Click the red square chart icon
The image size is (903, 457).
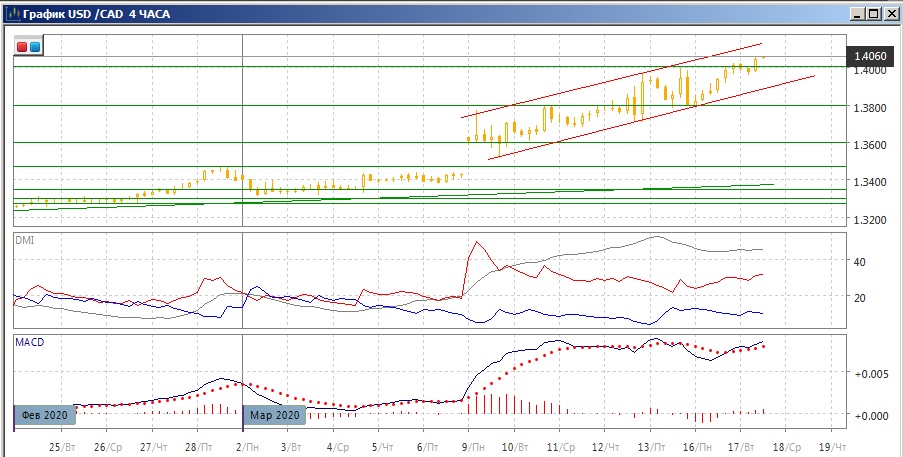click(23, 46)
